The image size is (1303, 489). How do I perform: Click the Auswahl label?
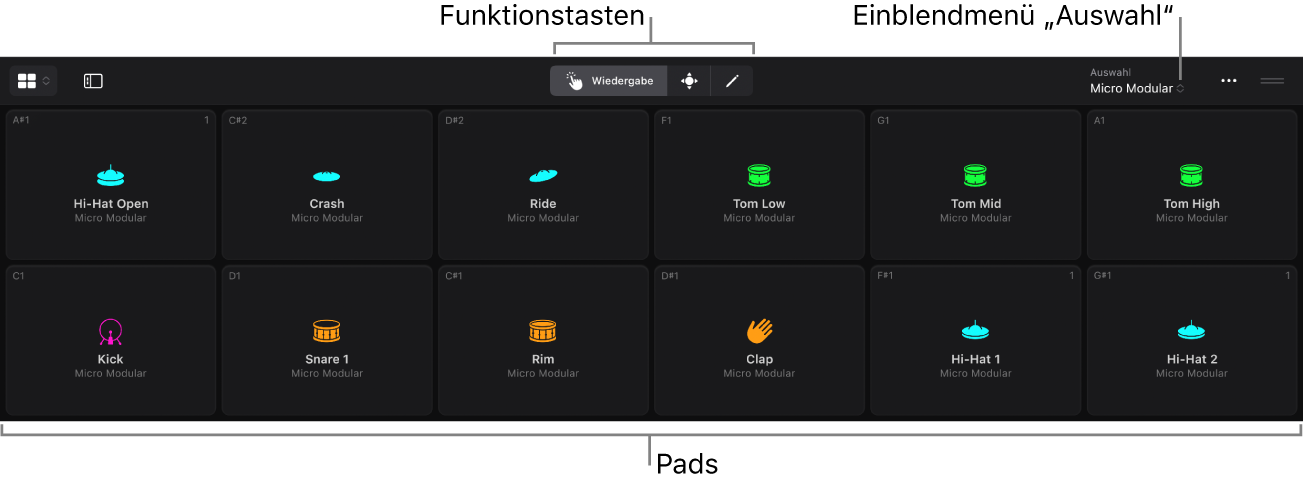pos(1110,72)
